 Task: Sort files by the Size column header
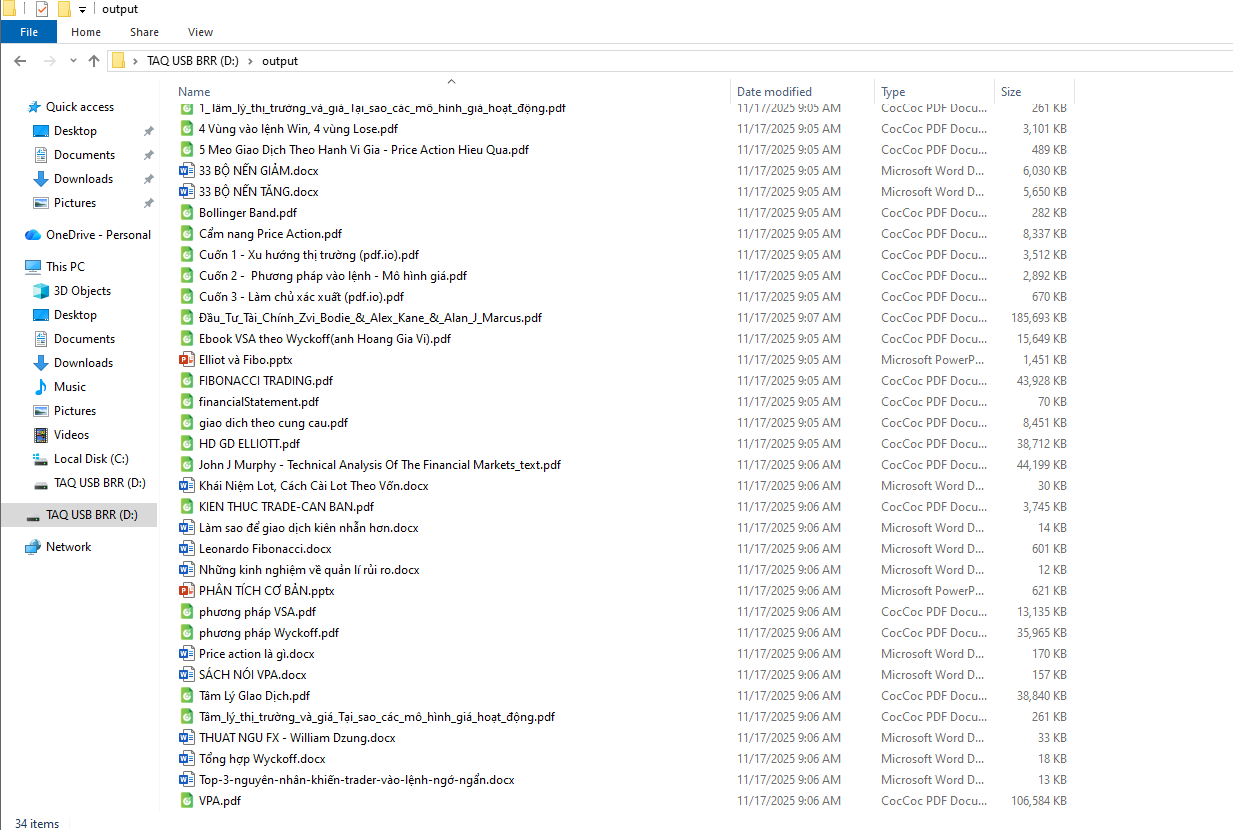(1011, 92)
